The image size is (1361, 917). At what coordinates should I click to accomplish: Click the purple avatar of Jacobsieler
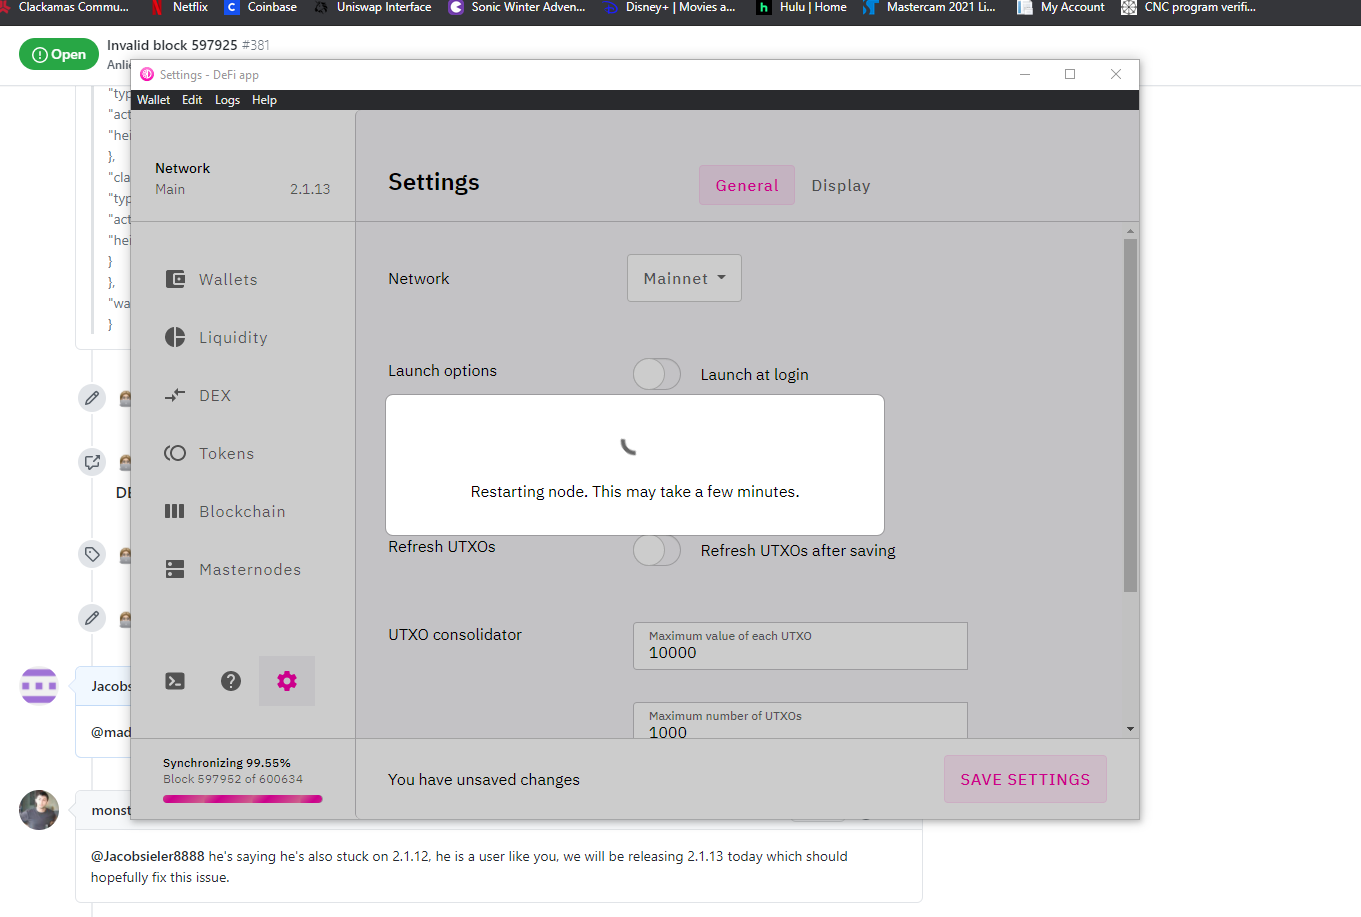coord(39,686)
